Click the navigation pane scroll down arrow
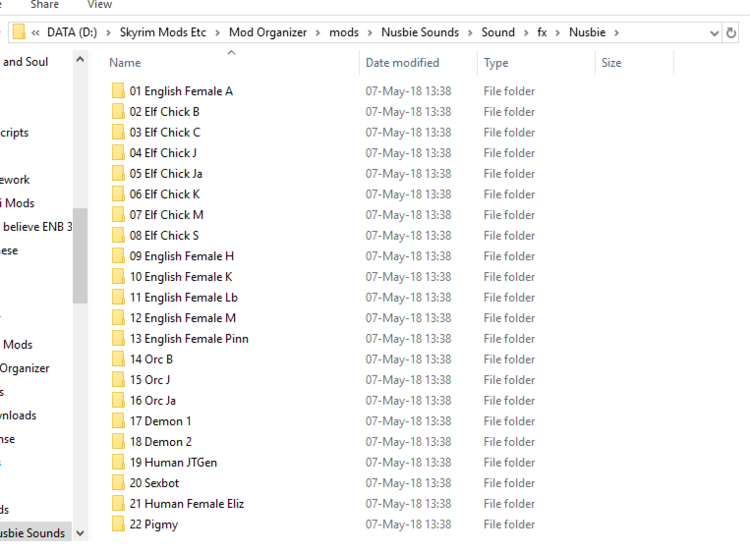The height and width of the screenshot is (552, 750). pos(80,533)
